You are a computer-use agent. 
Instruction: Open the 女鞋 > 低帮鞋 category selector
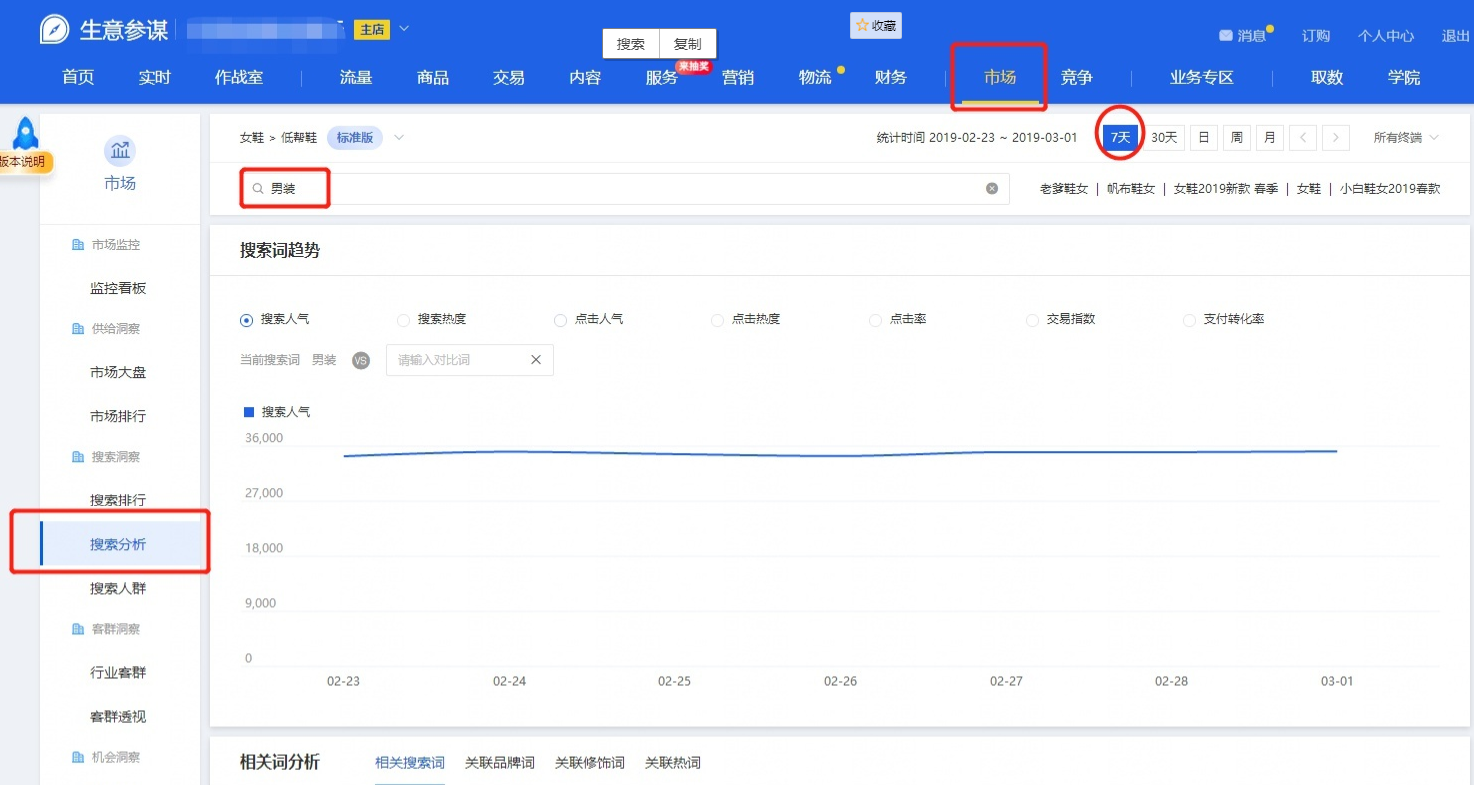pos(278,138)
